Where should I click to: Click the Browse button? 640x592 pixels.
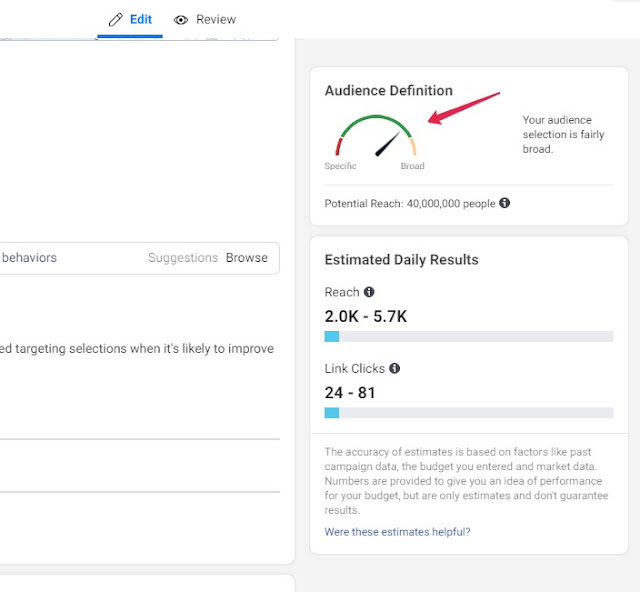(246, 258)
